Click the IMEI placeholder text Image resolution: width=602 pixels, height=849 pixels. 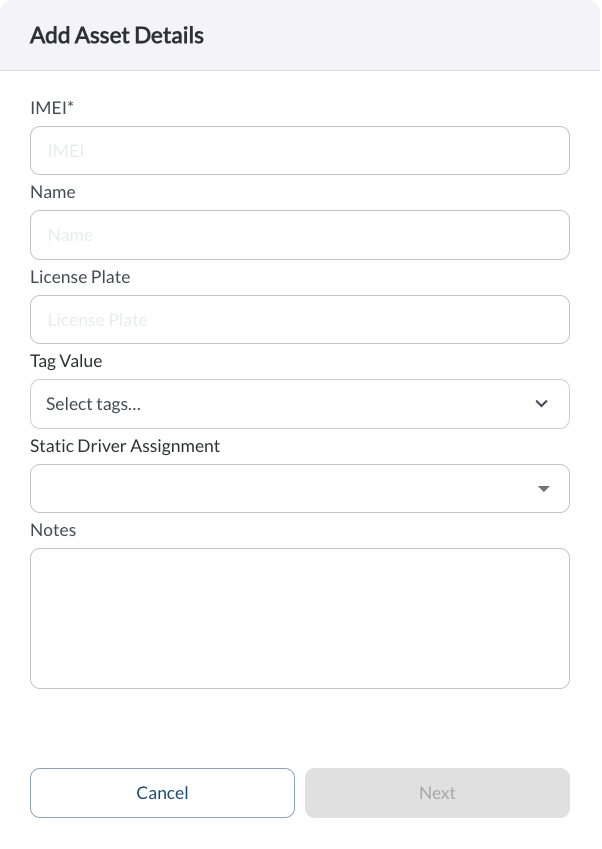(66, 151)
